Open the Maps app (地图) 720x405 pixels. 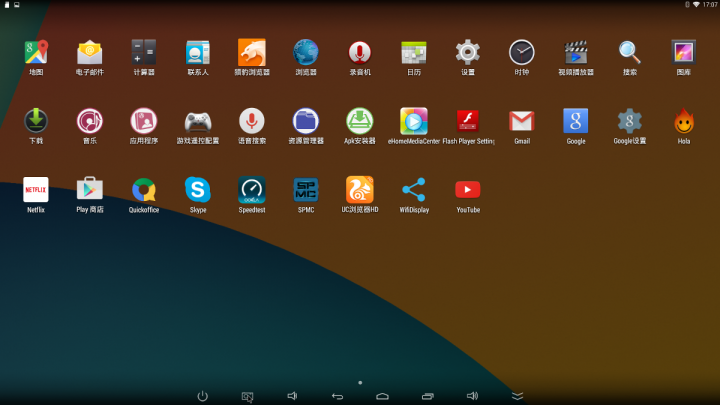36,52
